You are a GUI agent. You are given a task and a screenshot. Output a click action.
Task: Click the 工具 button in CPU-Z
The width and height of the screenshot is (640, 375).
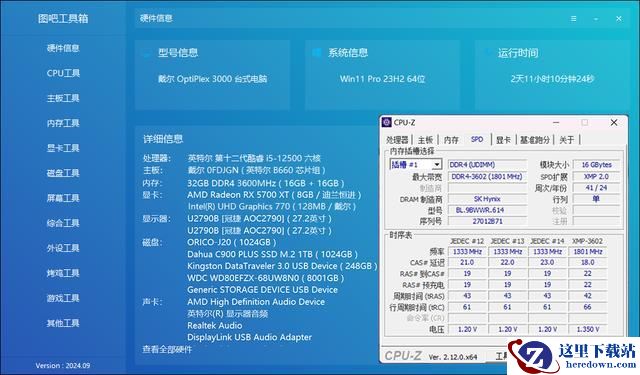(x=500, y=356)
